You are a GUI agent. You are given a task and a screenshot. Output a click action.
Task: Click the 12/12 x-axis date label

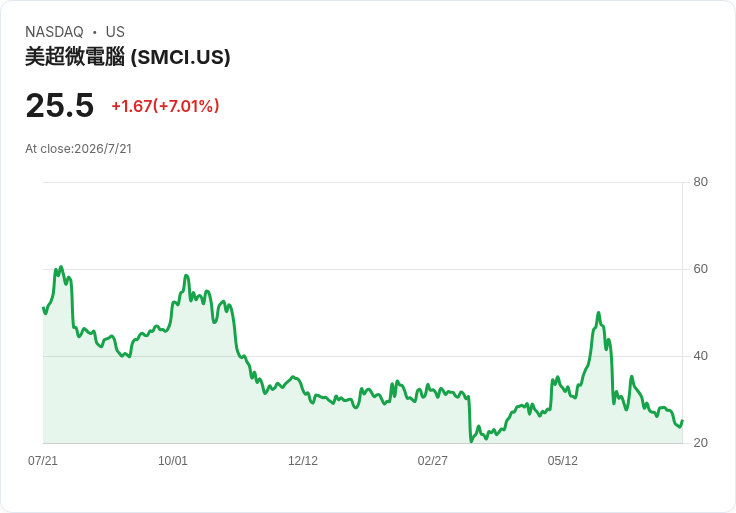(x=303, y=460)
